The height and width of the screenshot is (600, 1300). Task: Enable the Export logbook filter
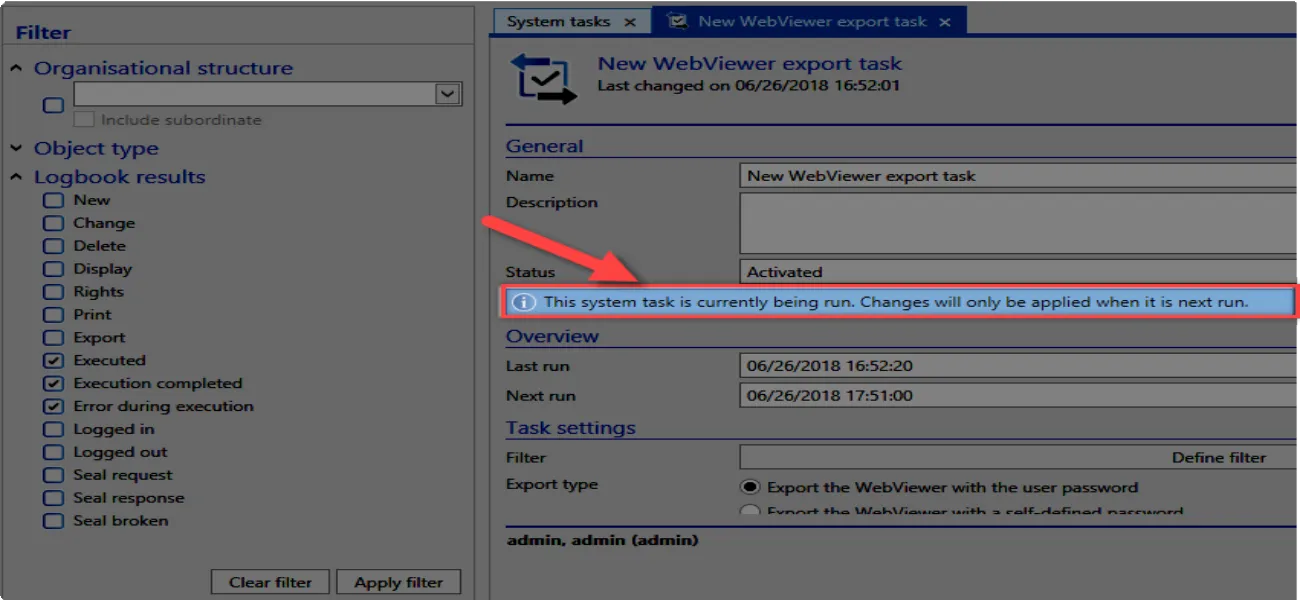(53, 338)
